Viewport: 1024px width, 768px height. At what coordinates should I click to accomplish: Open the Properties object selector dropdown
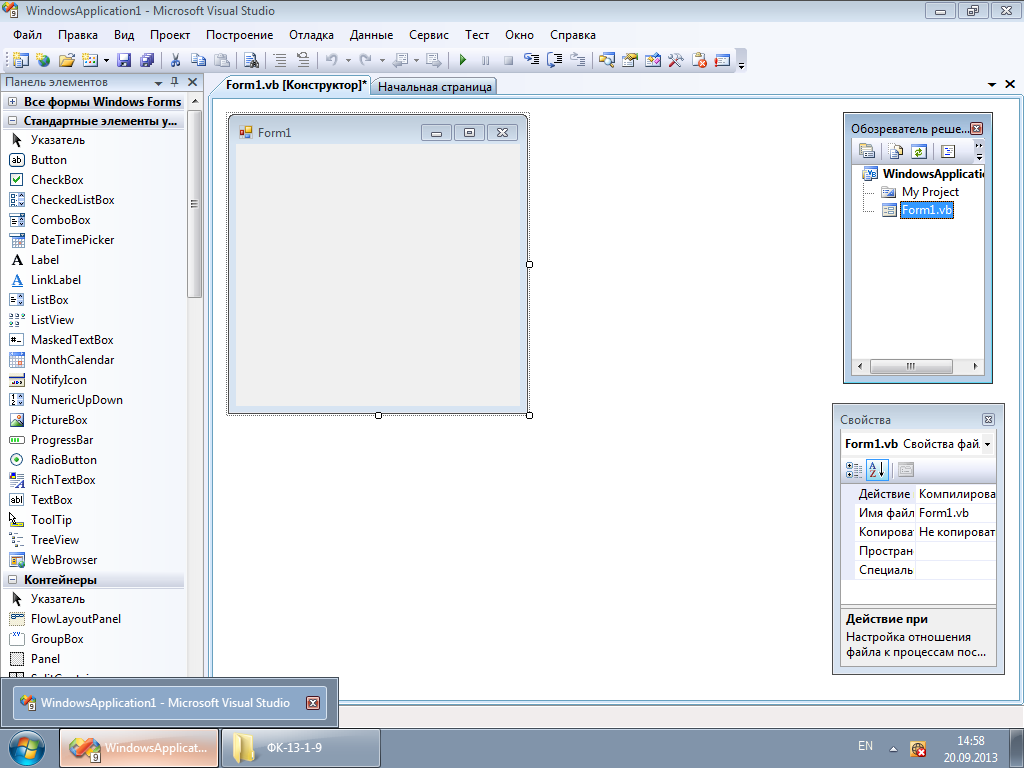click(987, 445)
